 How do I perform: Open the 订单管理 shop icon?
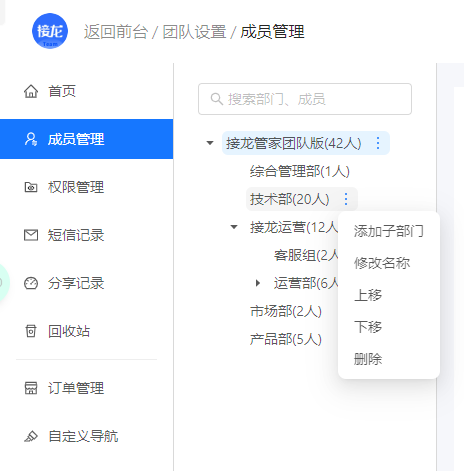click(x=31, y=388)
